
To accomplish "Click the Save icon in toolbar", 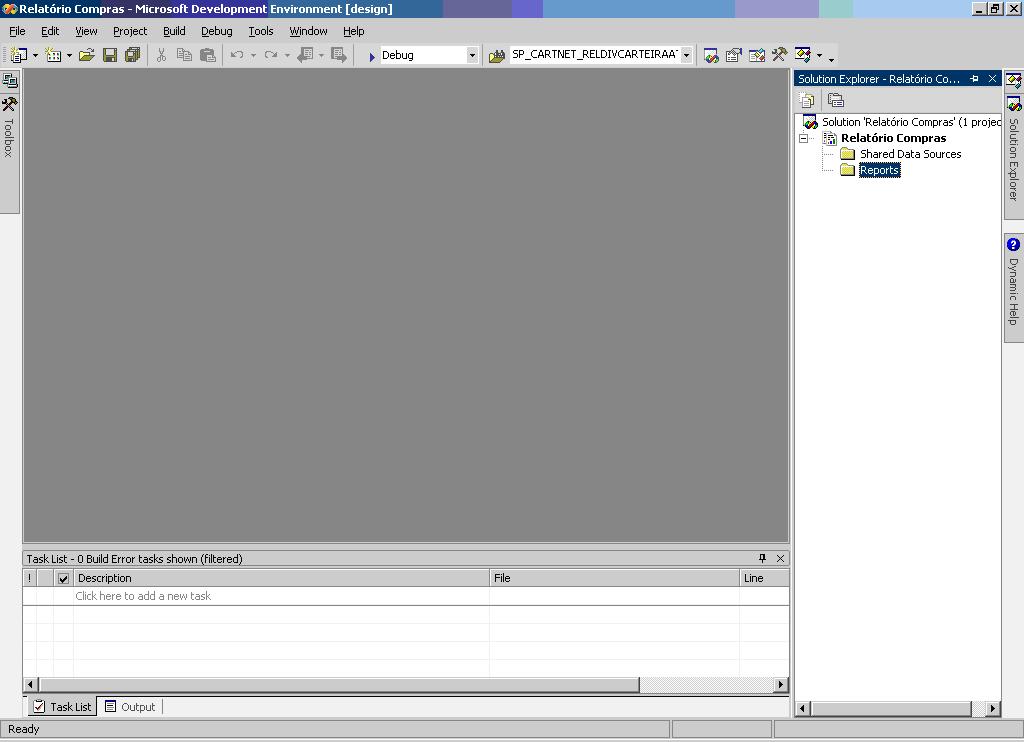I will click(x=110, y=55).
